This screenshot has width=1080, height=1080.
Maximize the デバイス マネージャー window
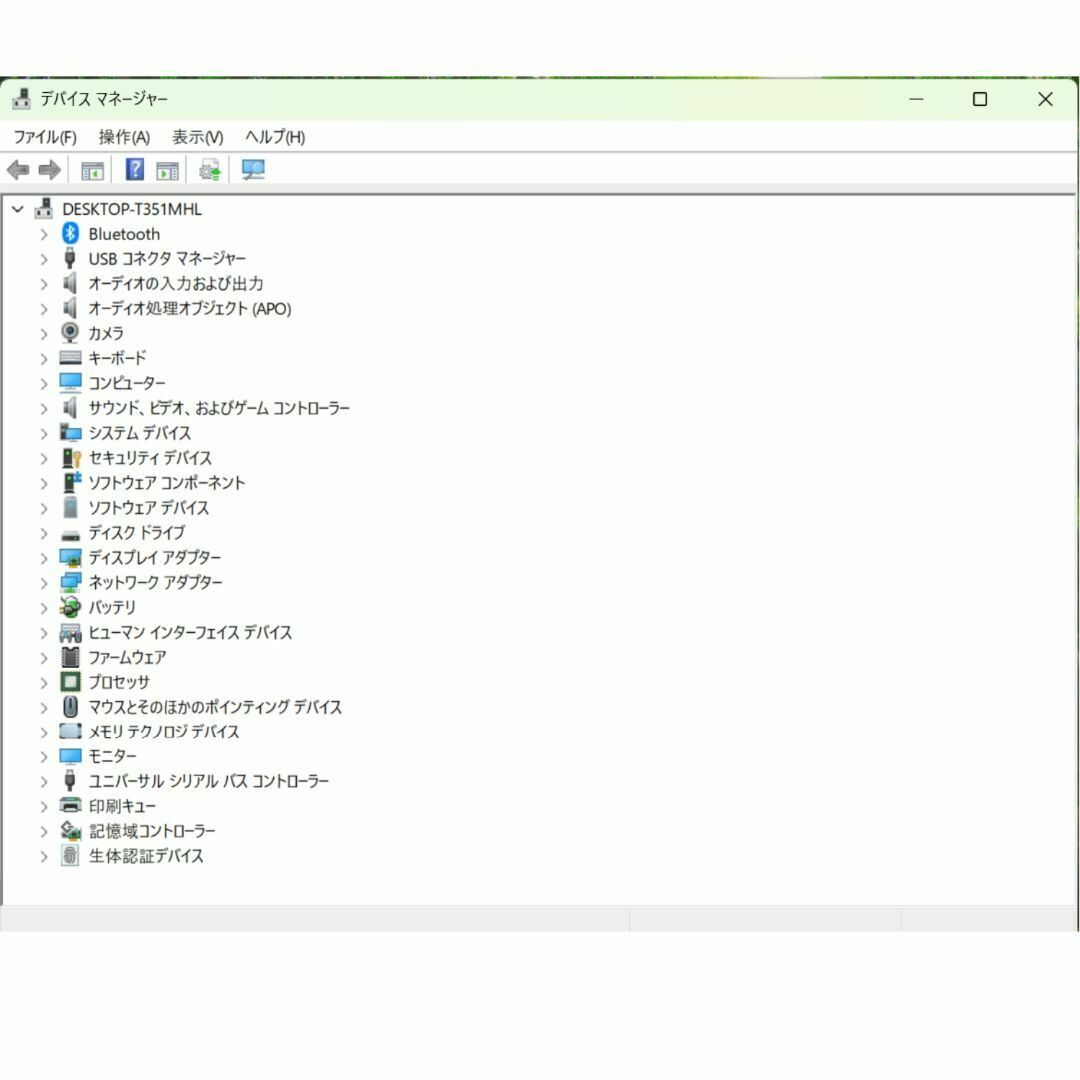point(979,99)
